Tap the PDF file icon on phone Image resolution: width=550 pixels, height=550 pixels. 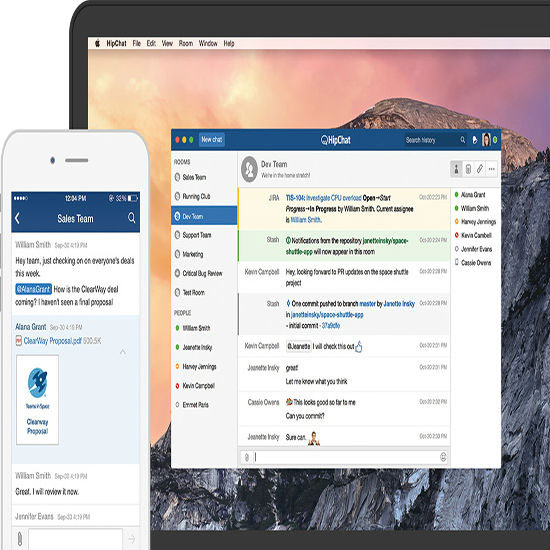[19, 341]
